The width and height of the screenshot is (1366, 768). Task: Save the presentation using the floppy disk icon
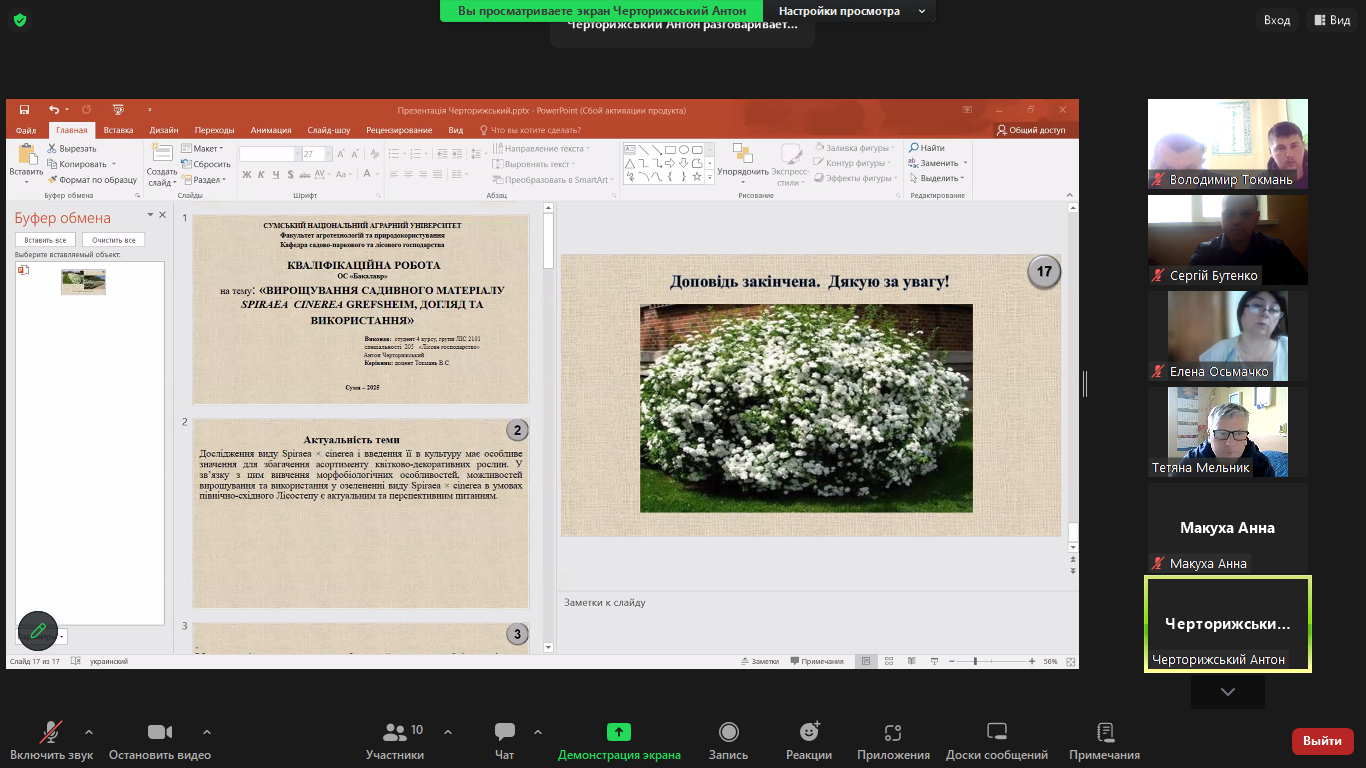(x=24, y=110)
